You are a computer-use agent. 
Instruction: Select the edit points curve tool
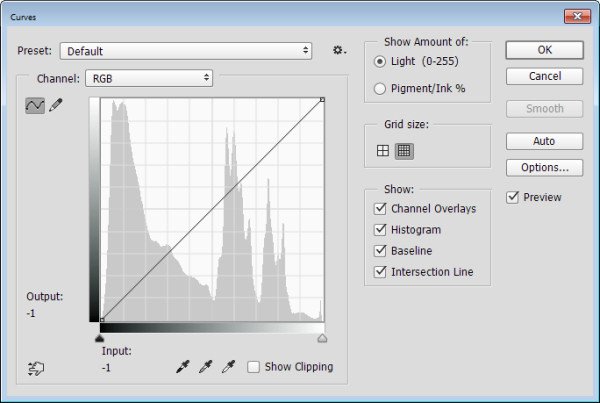pyautogui.click(x=35, y=105)
